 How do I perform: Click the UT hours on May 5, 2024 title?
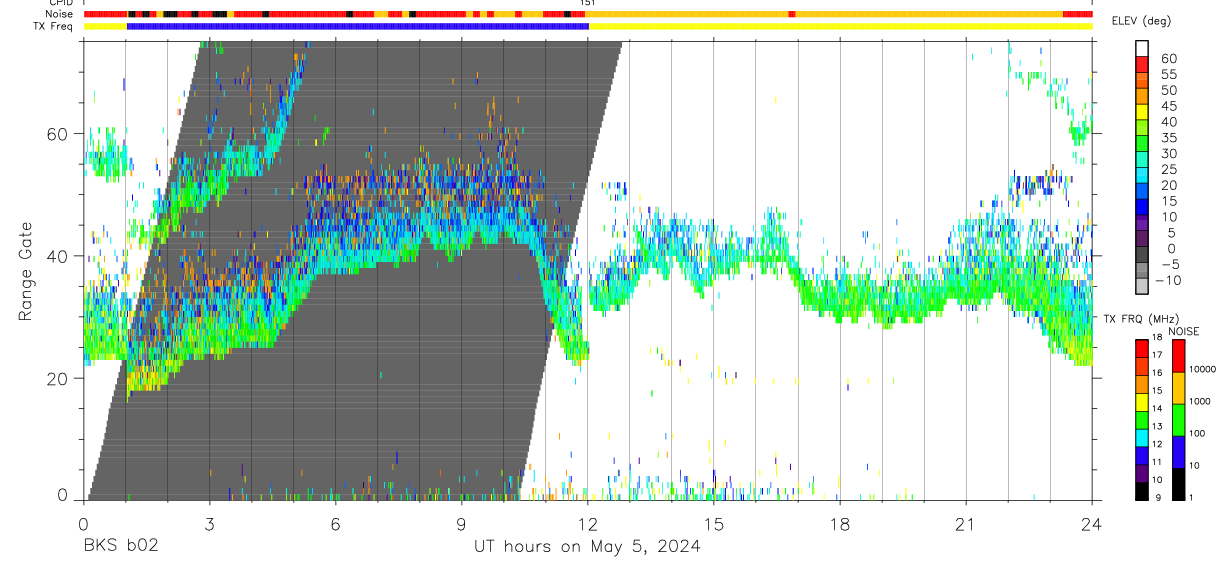coord(587,547)
